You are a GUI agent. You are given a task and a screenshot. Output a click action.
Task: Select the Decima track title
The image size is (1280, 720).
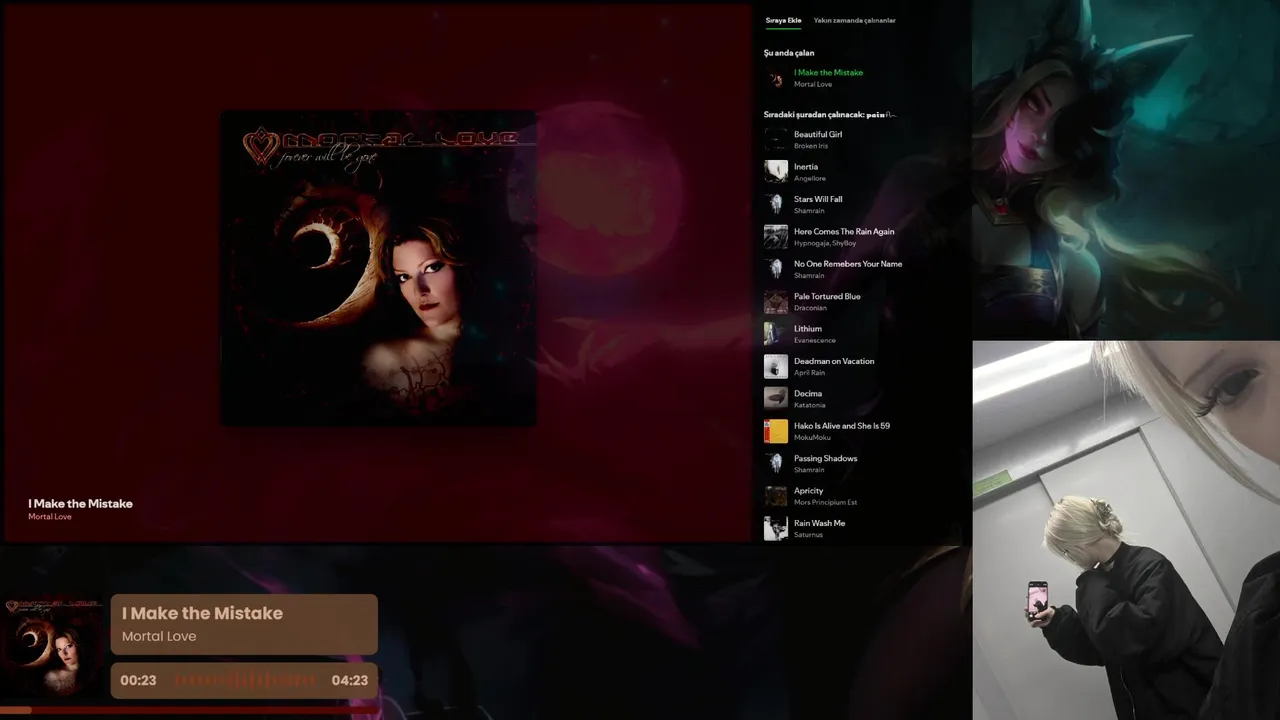tap(808, 394)
